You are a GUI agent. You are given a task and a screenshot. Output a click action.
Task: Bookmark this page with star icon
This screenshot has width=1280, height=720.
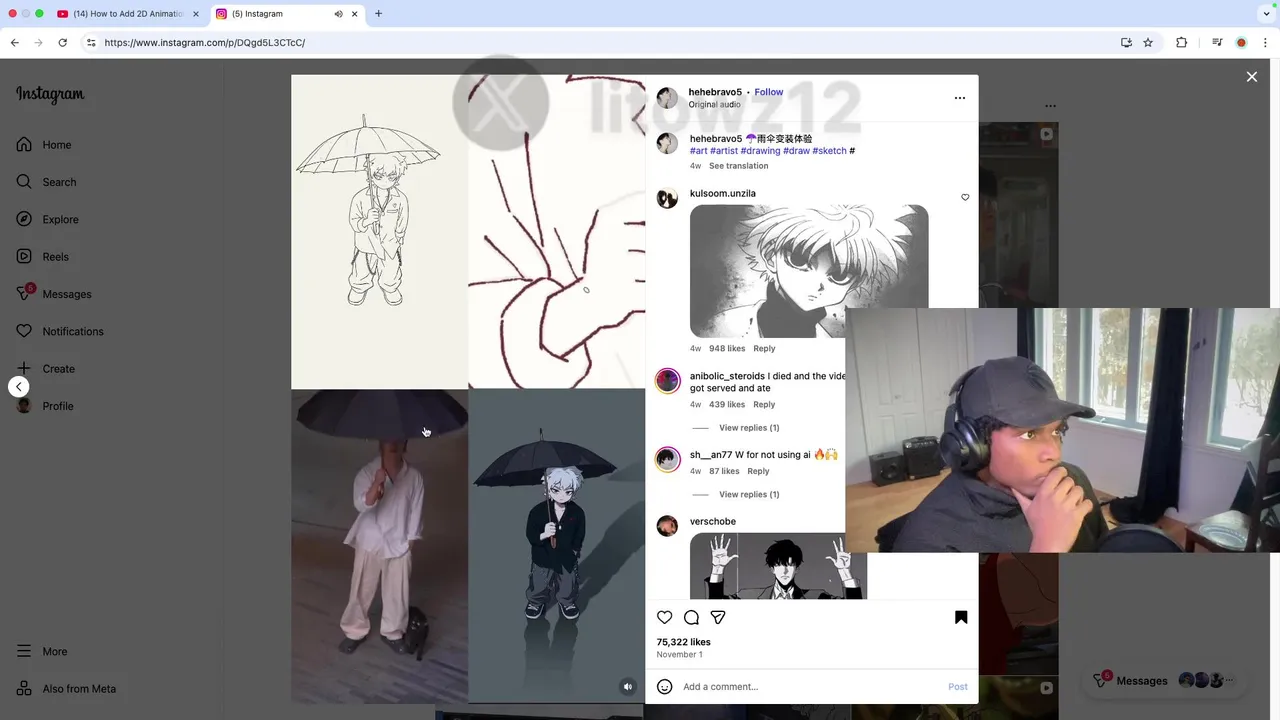tap(1148, 43)
